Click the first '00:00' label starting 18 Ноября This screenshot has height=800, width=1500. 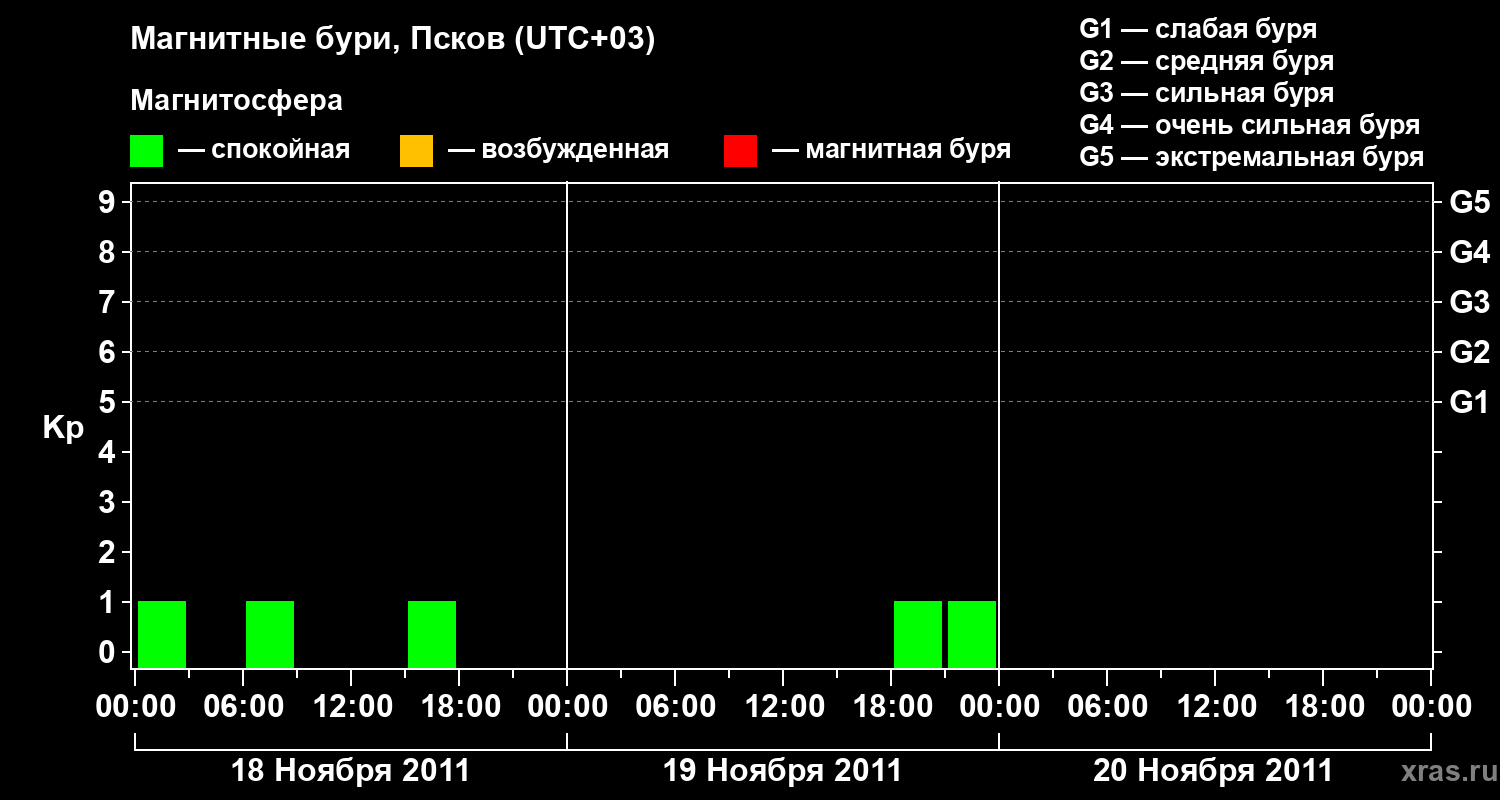tap(135, 707)
